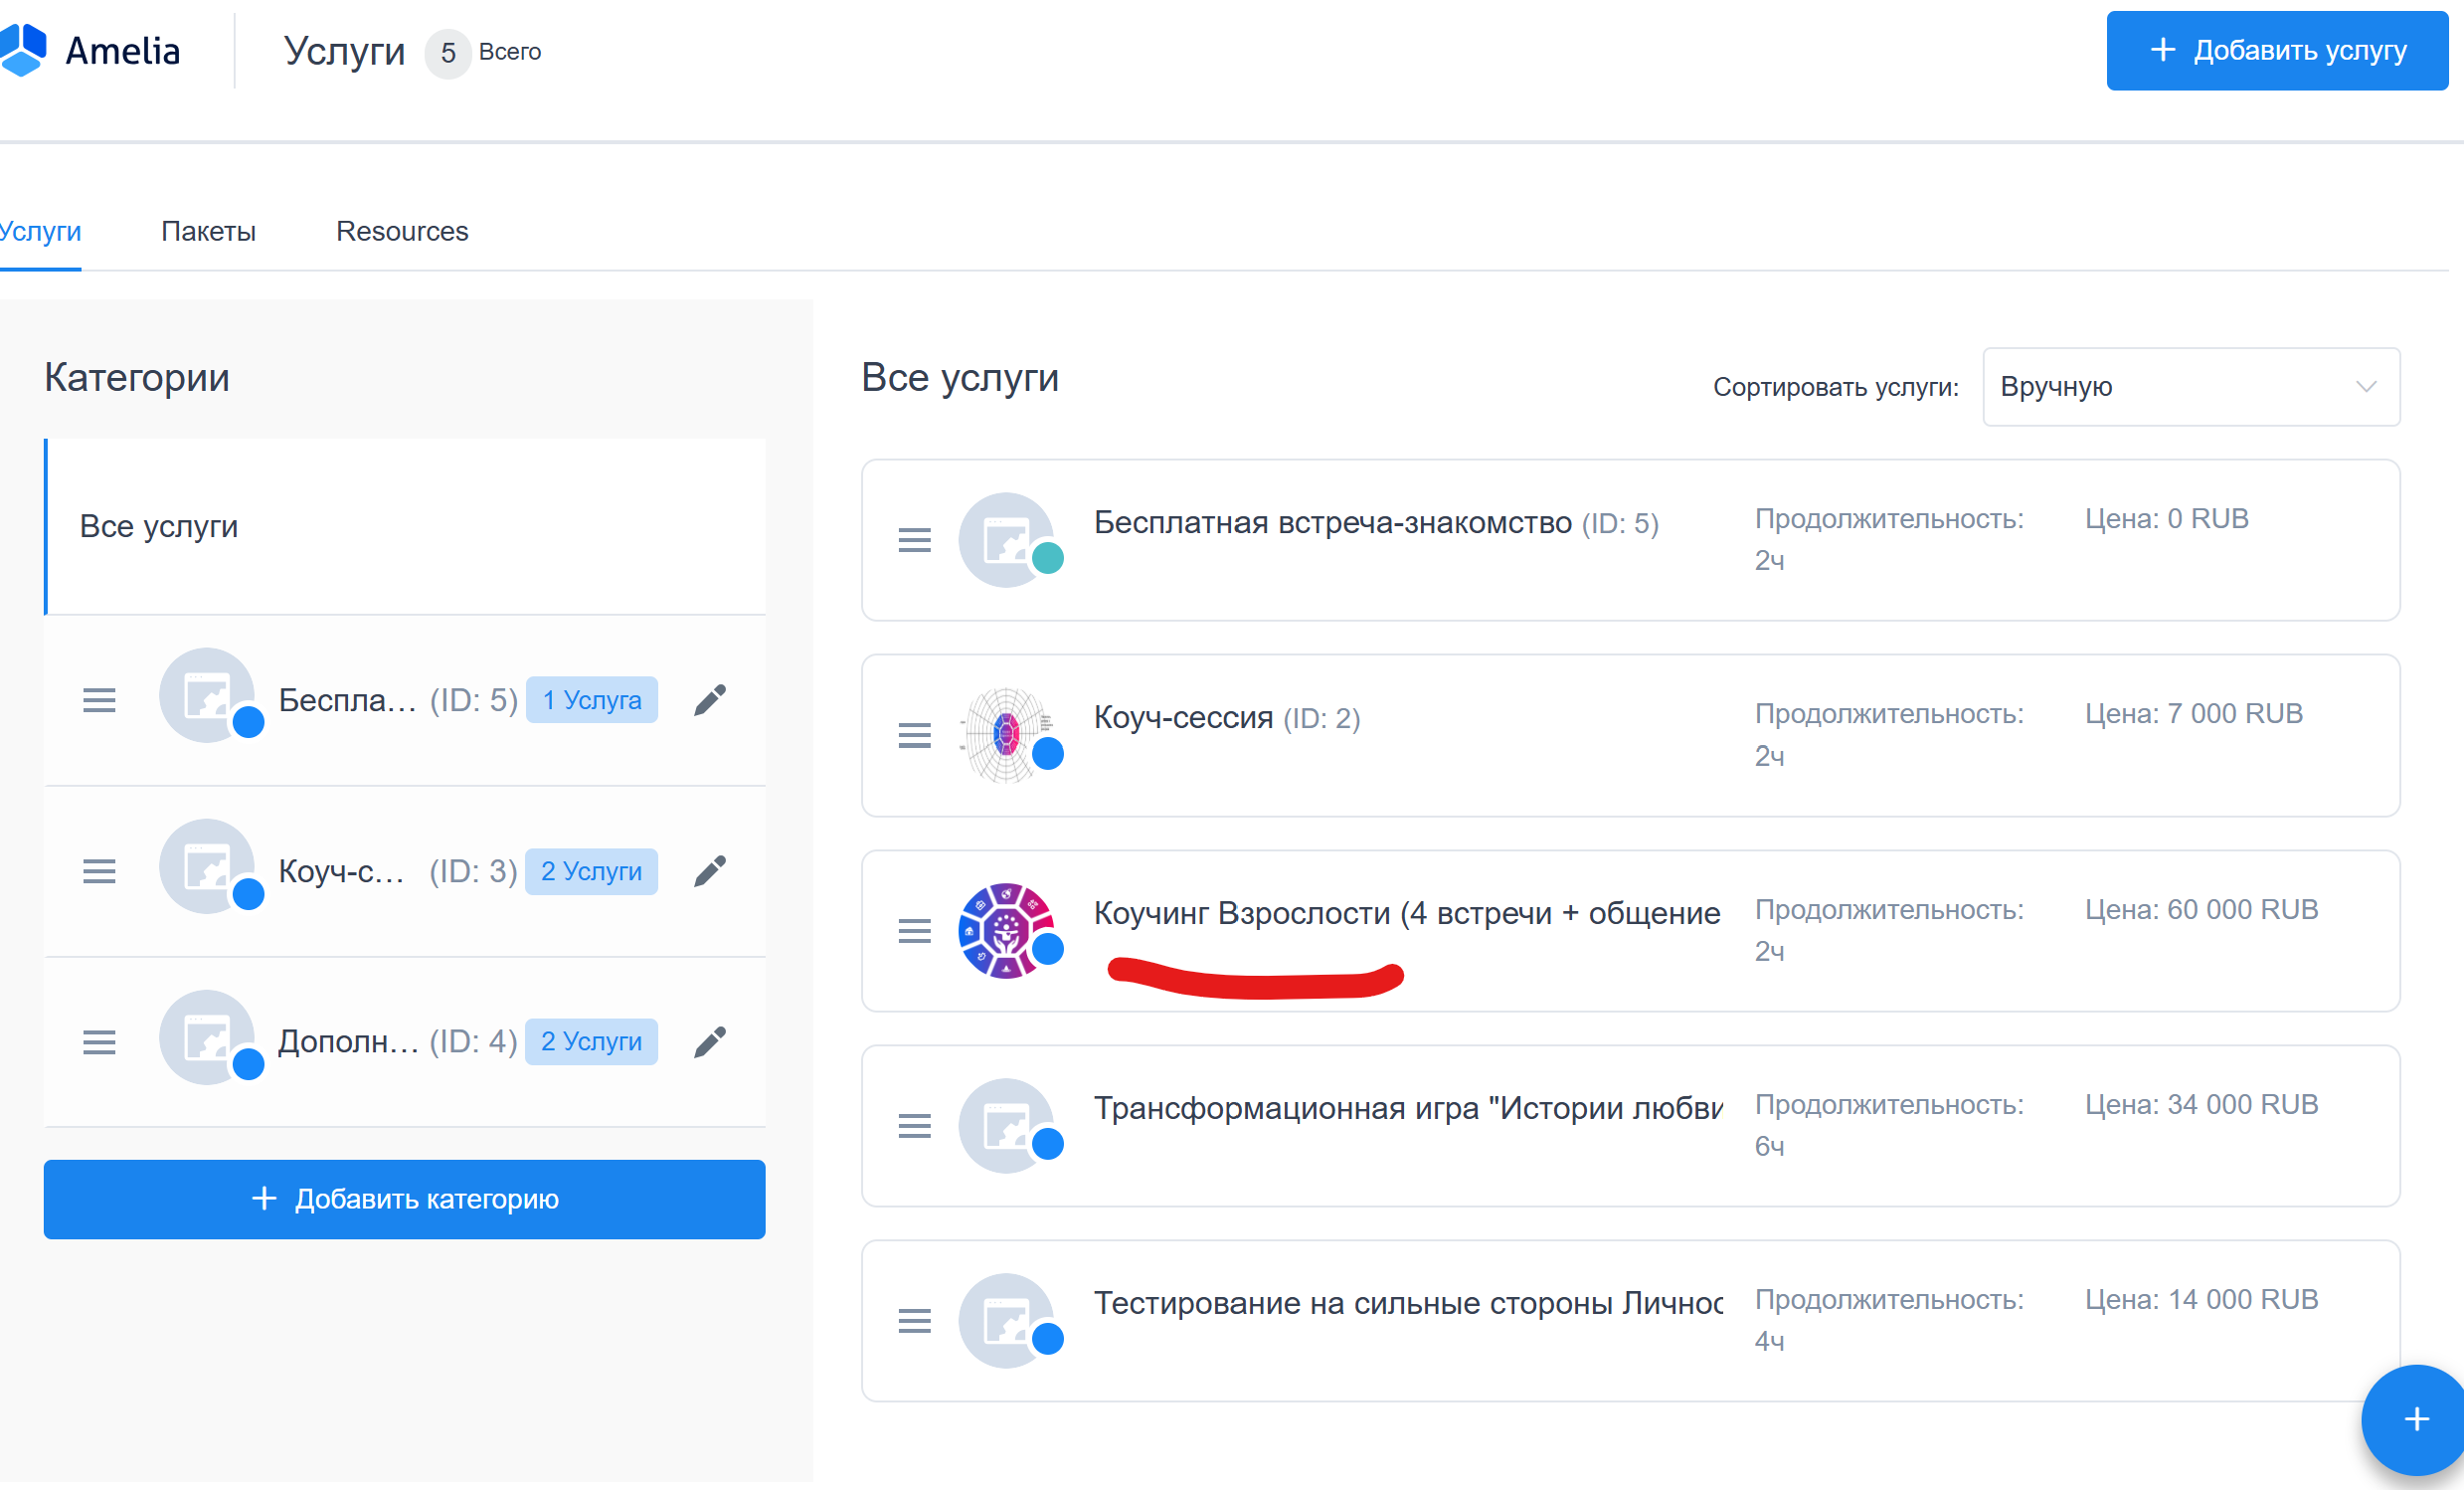The width and height of the screenshot is (2464, 1490).
Task: Click drag handle of Коуч-сессия service
Action: [x=914, y=736]
